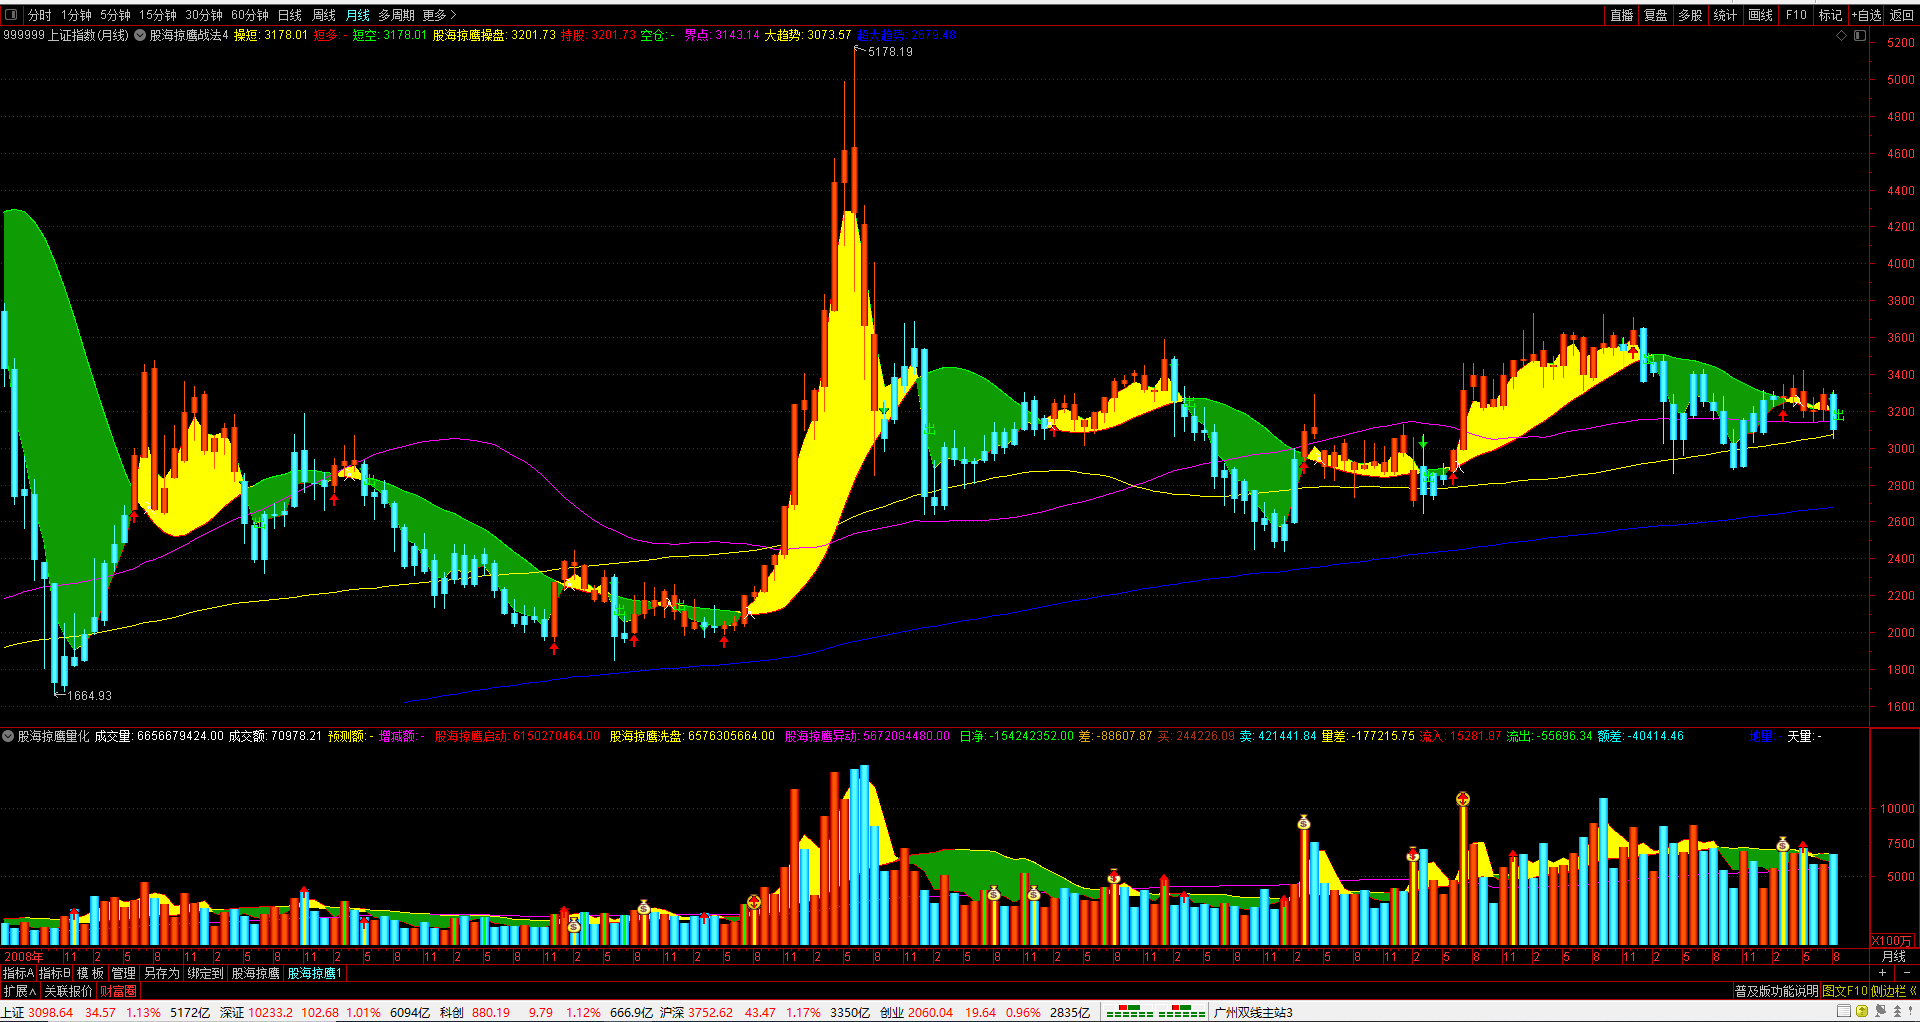Open 图文F10 link
Viewport: 1920px width, 1022px height.
(x=1845, y=991)
